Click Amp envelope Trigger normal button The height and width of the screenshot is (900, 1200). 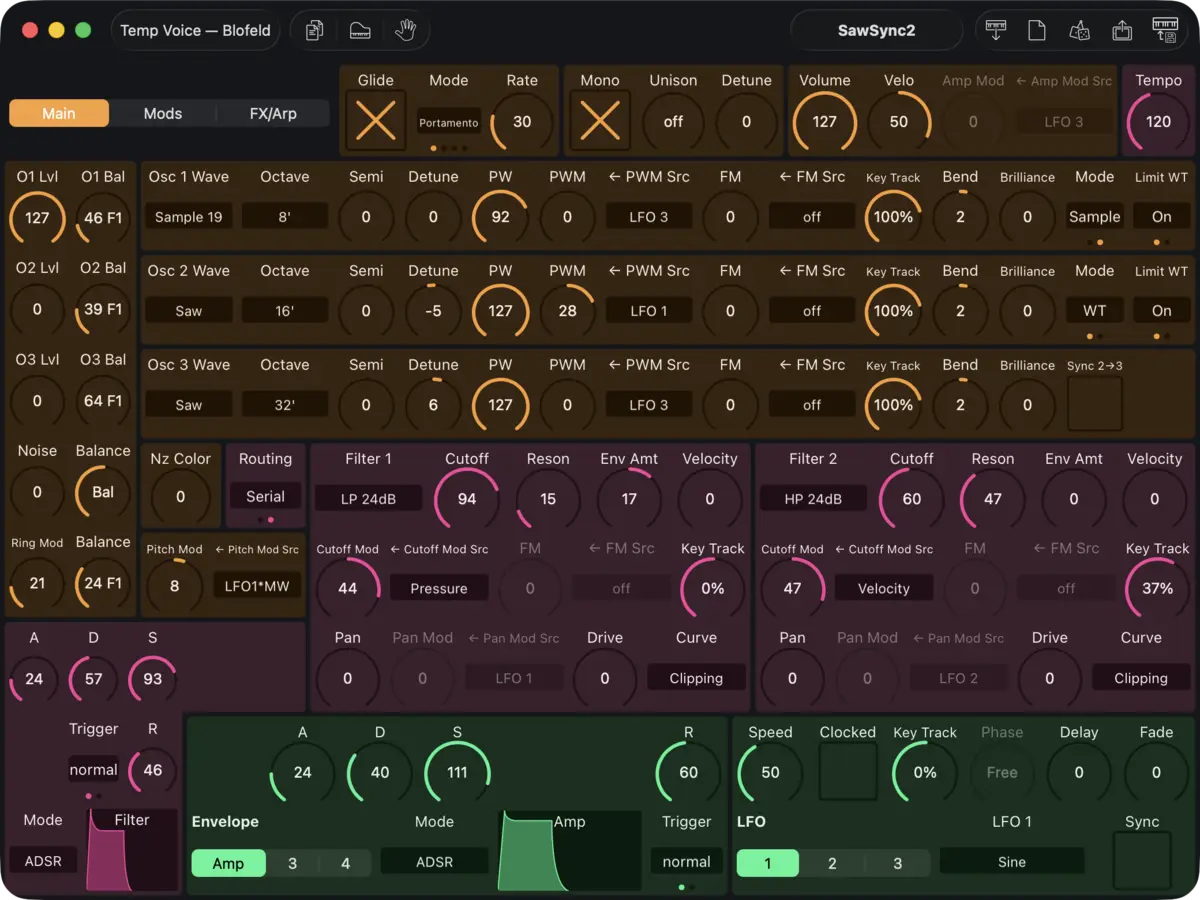click(x=687, y=861)
